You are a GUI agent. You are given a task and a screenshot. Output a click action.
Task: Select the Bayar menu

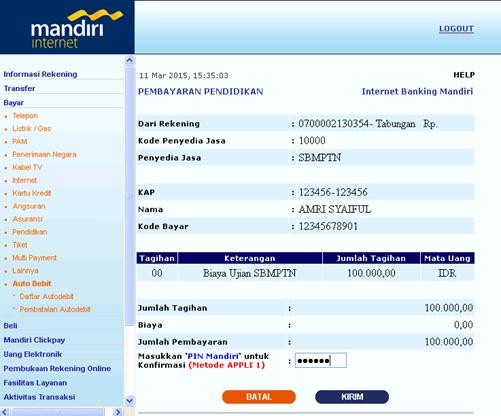pyautogui.click(x=13, y=103)
